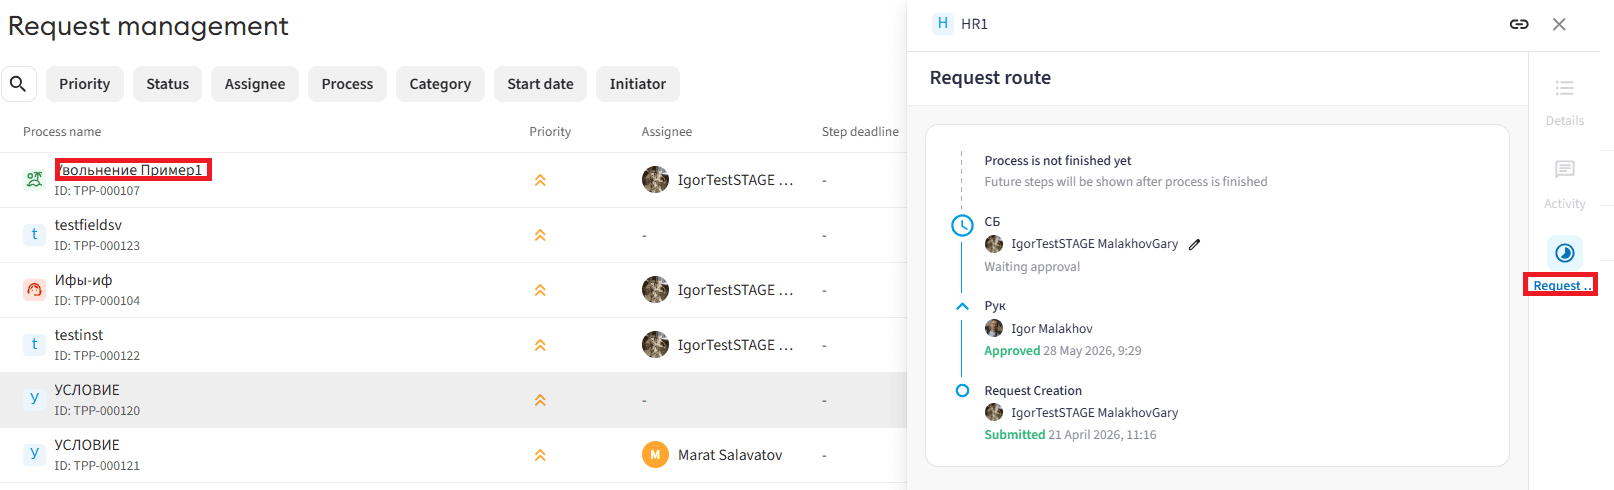This screenshot has height=490, width=1614.
Task: Close the HR1 request panel
Action: pos(1559,24)
